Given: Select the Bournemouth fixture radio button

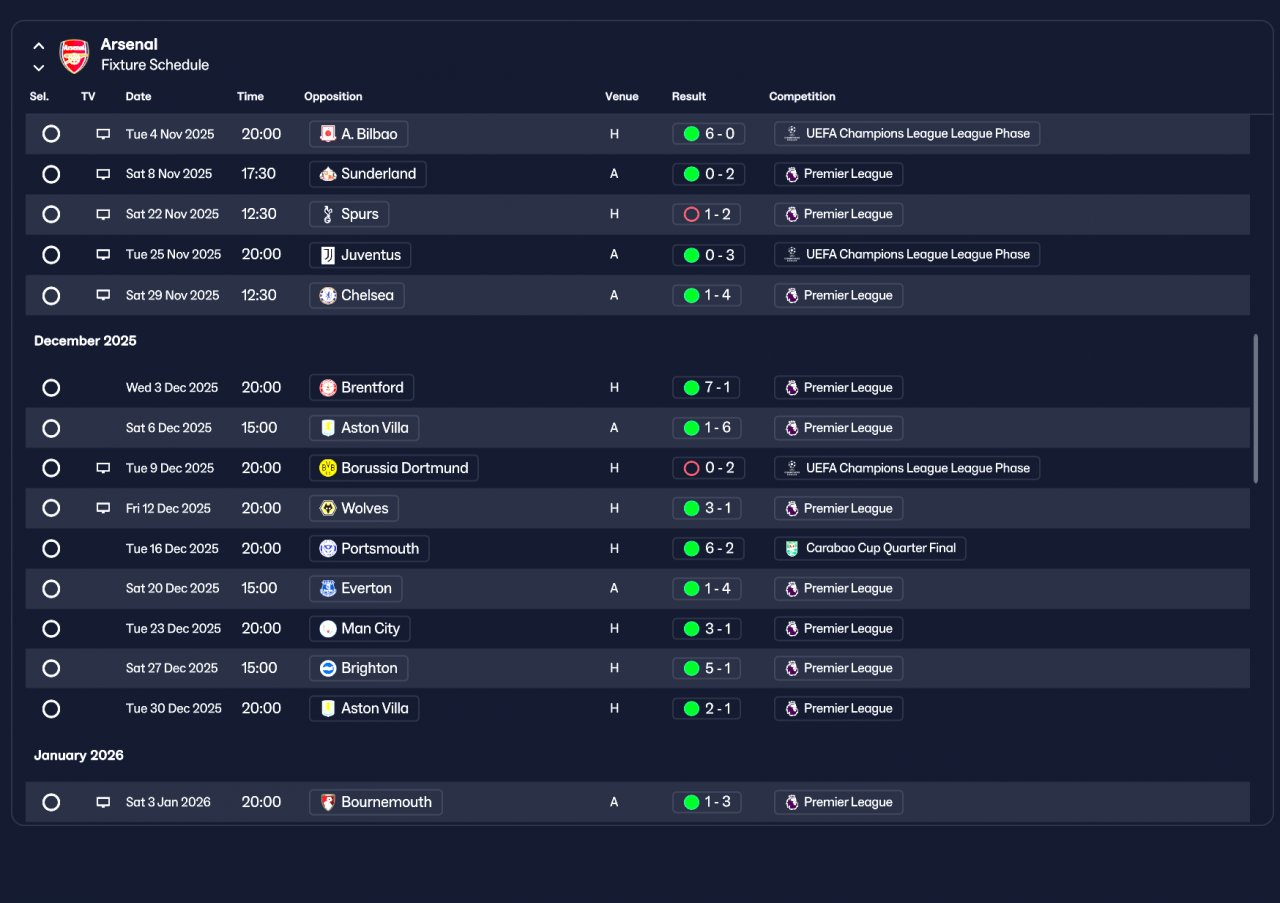Looking at the screenshot, I should (51, 802).
